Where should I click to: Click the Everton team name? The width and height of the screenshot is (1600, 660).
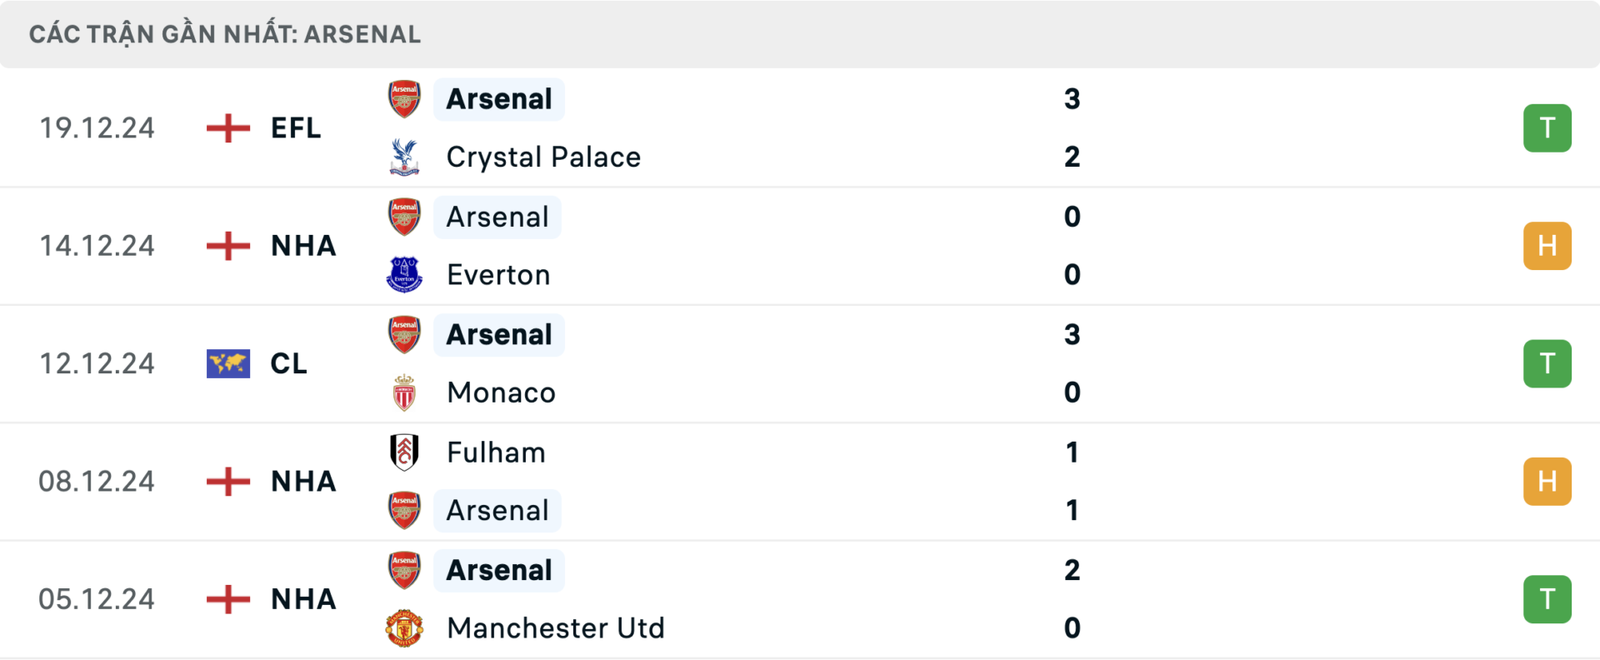click(x=498, y=275)
